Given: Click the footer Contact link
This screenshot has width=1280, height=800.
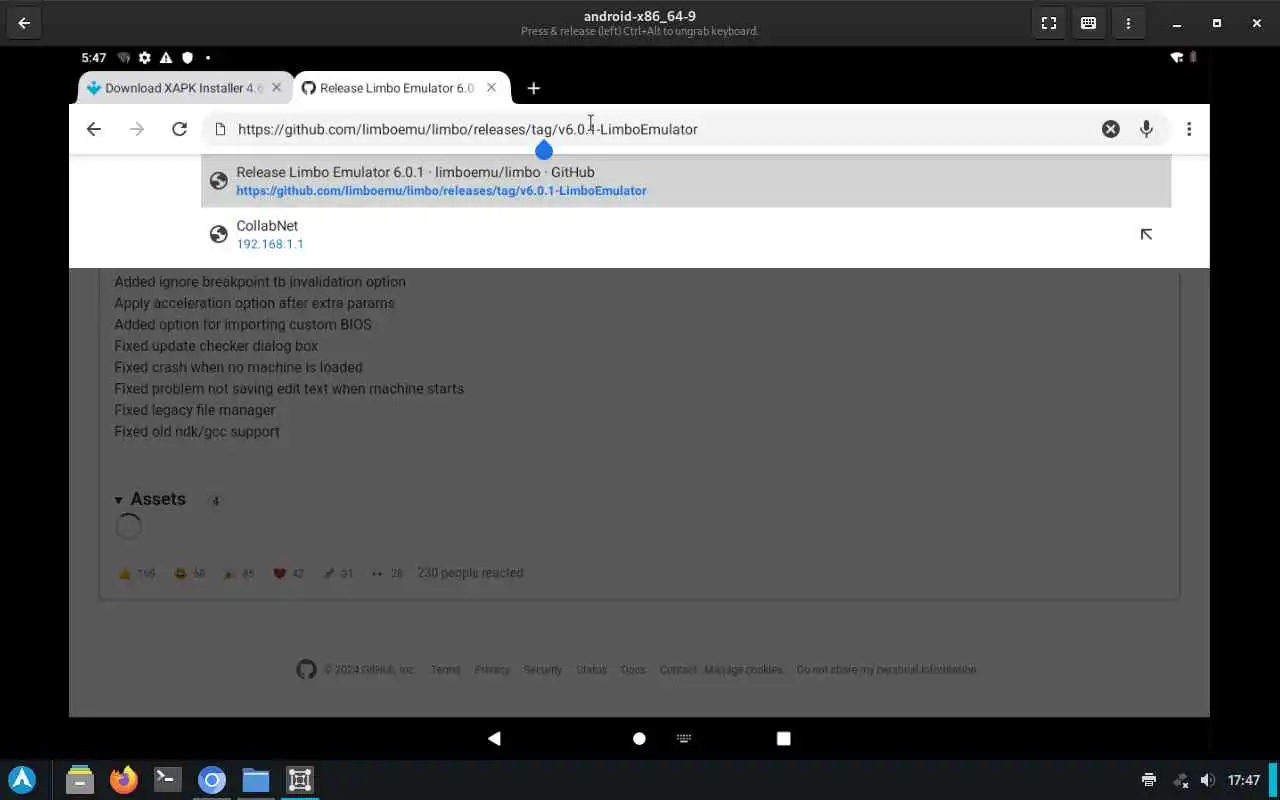Looking at the screenshot, I should point(678,670).
